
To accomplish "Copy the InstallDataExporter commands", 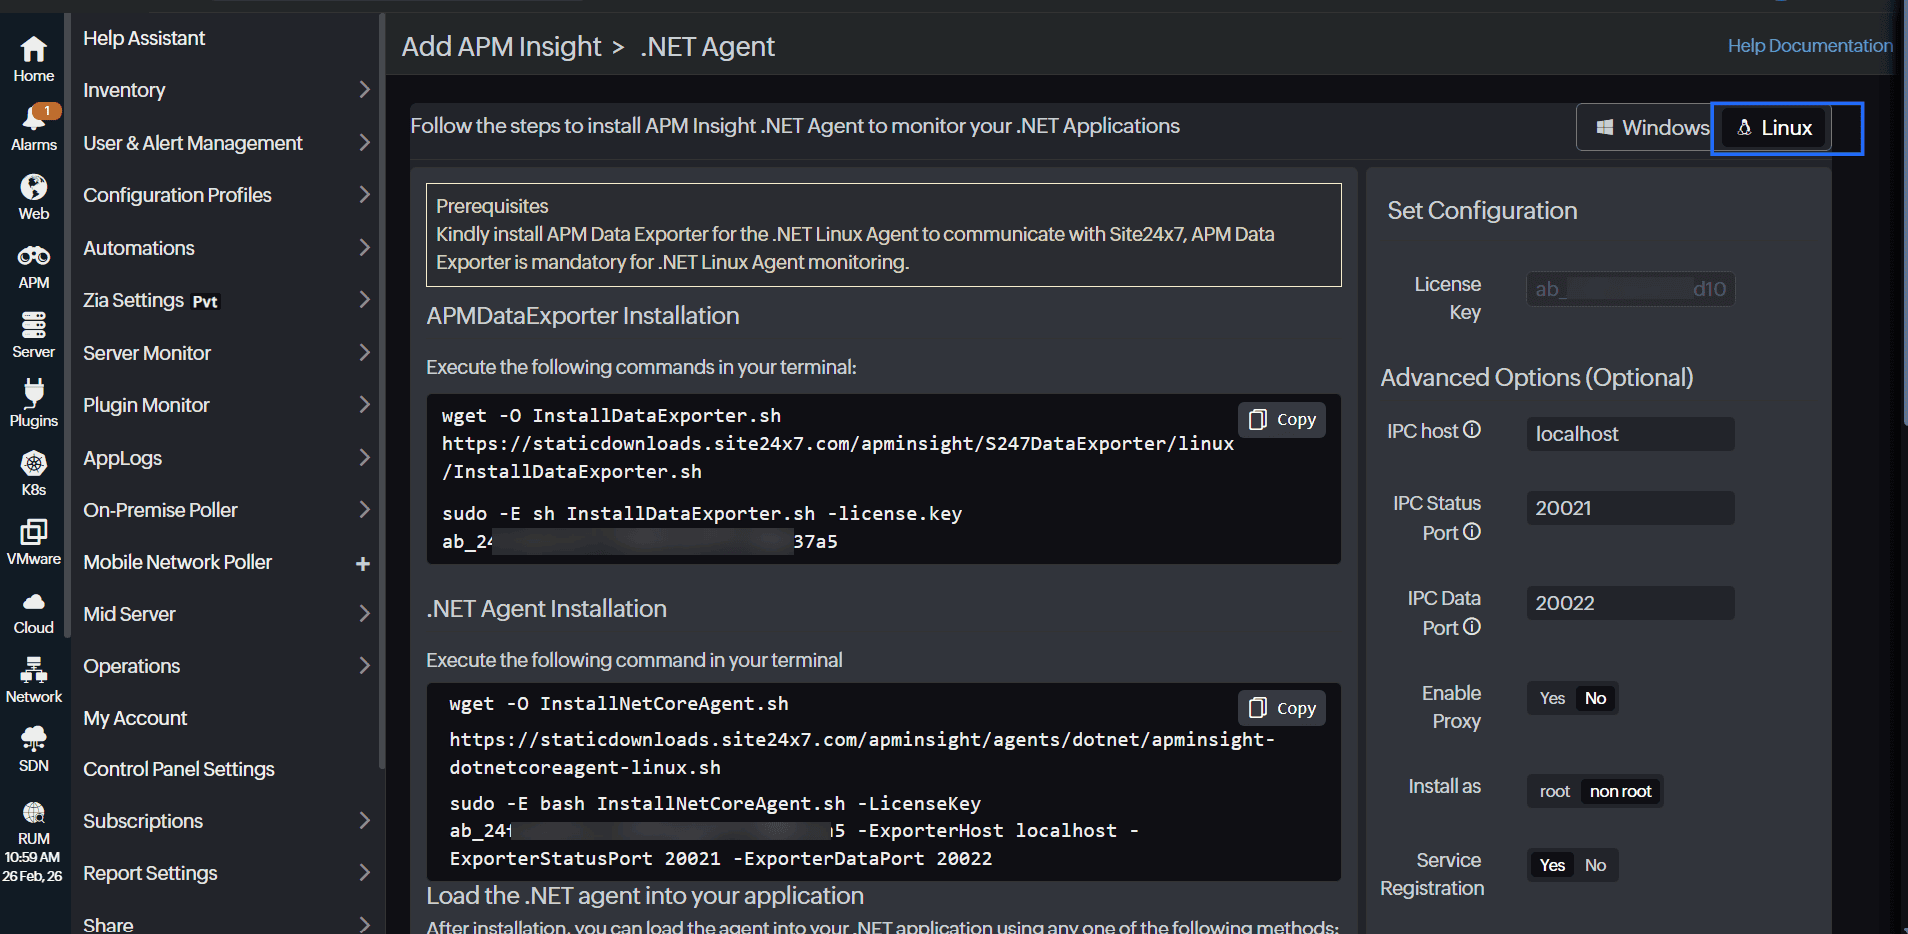I will point(1282,420).
